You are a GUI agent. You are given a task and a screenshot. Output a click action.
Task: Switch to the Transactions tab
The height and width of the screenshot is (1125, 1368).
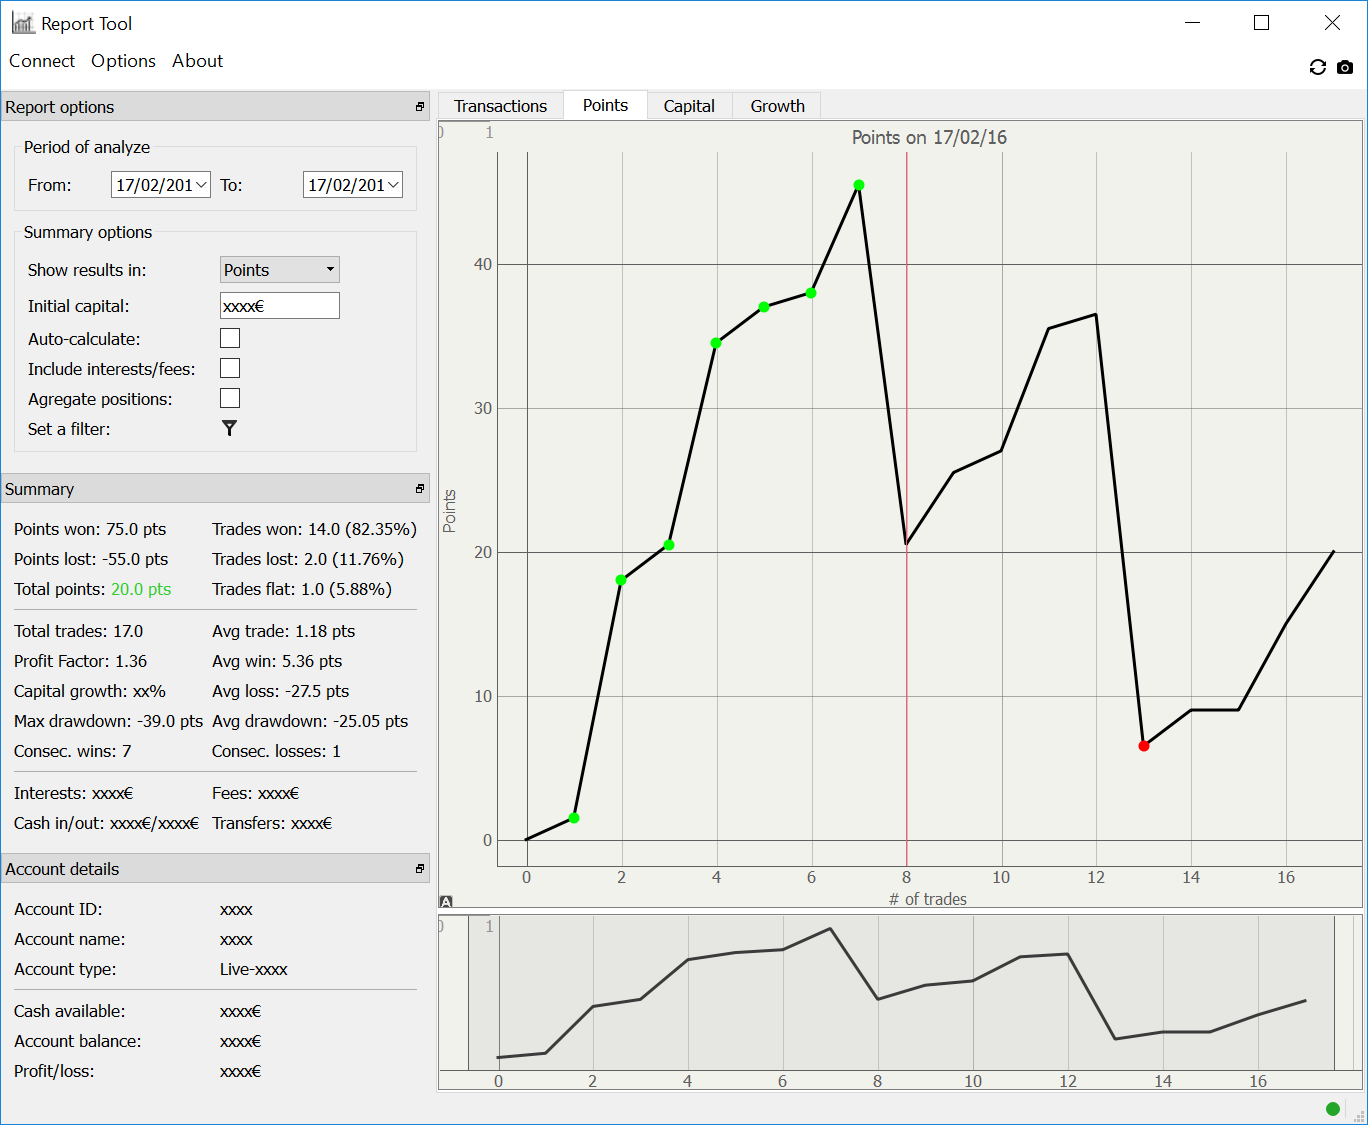tap(501, 106)
